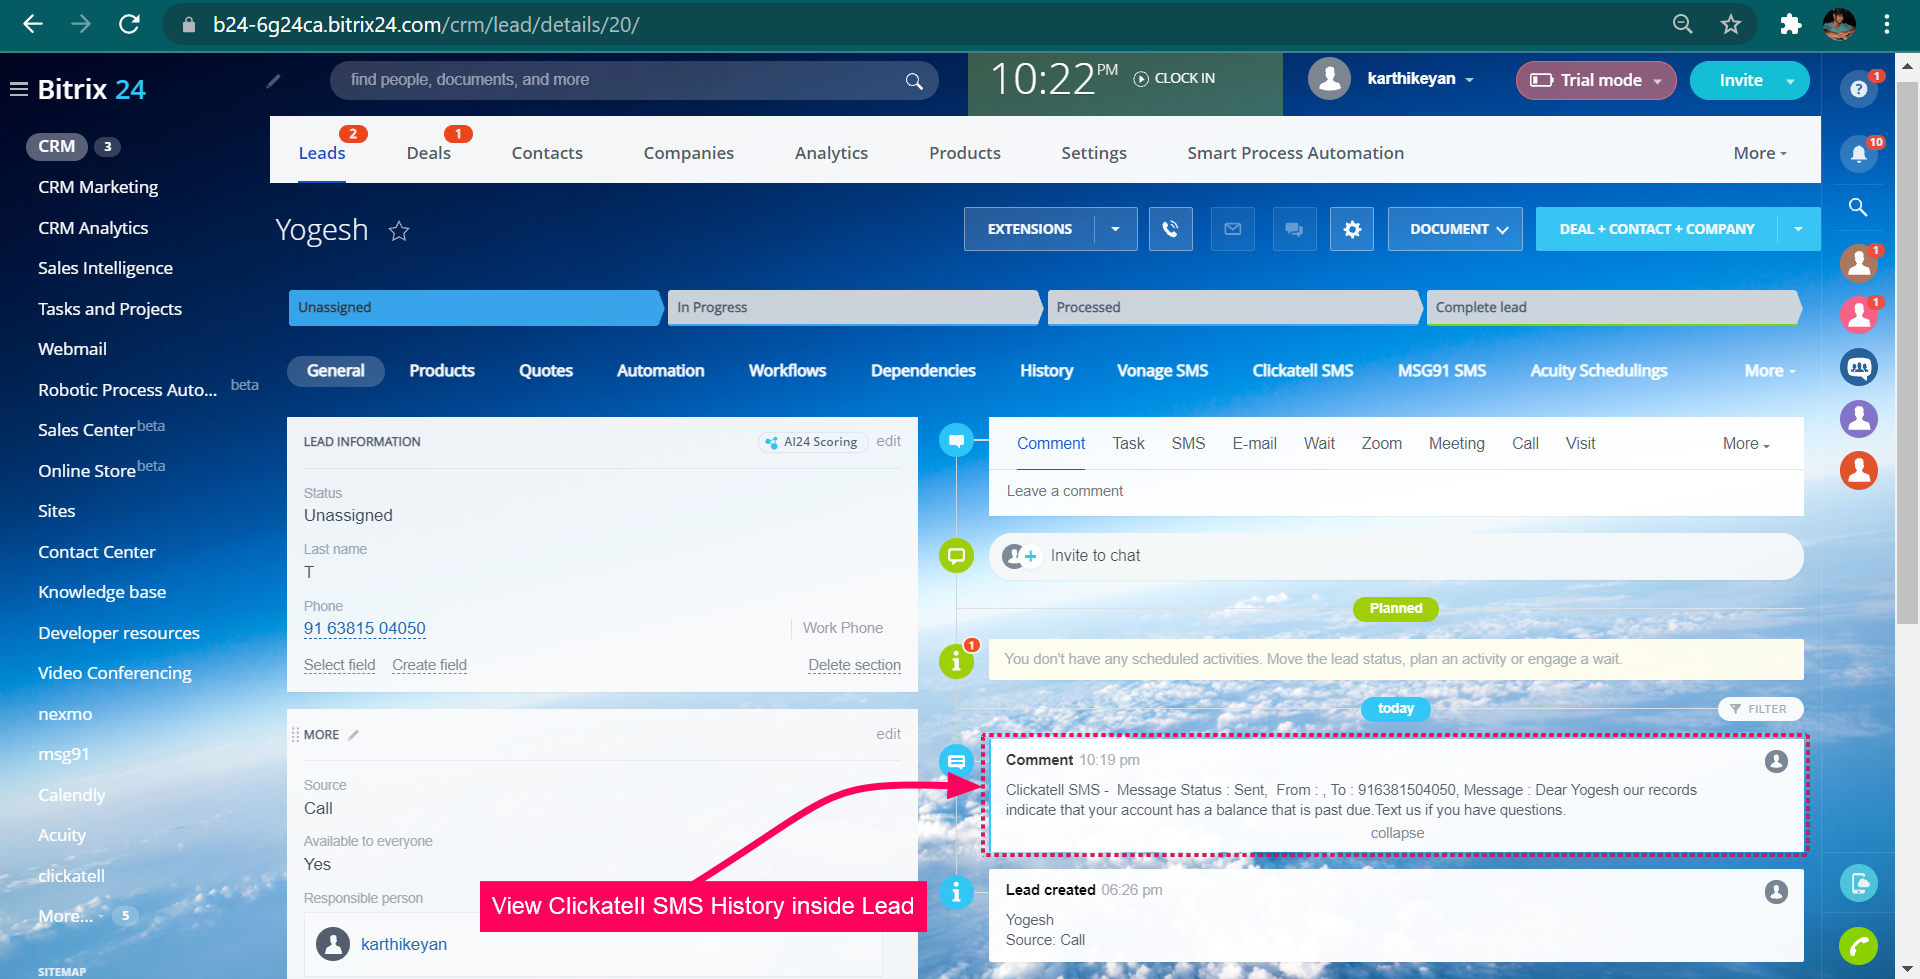Open the Clickatell SMS tab

tap(1302, 370)
